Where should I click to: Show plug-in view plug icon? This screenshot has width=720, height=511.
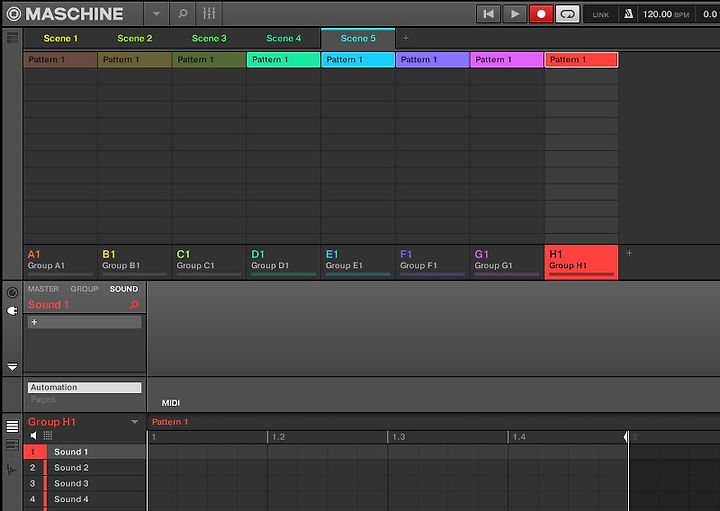click(x=12, y=311)
